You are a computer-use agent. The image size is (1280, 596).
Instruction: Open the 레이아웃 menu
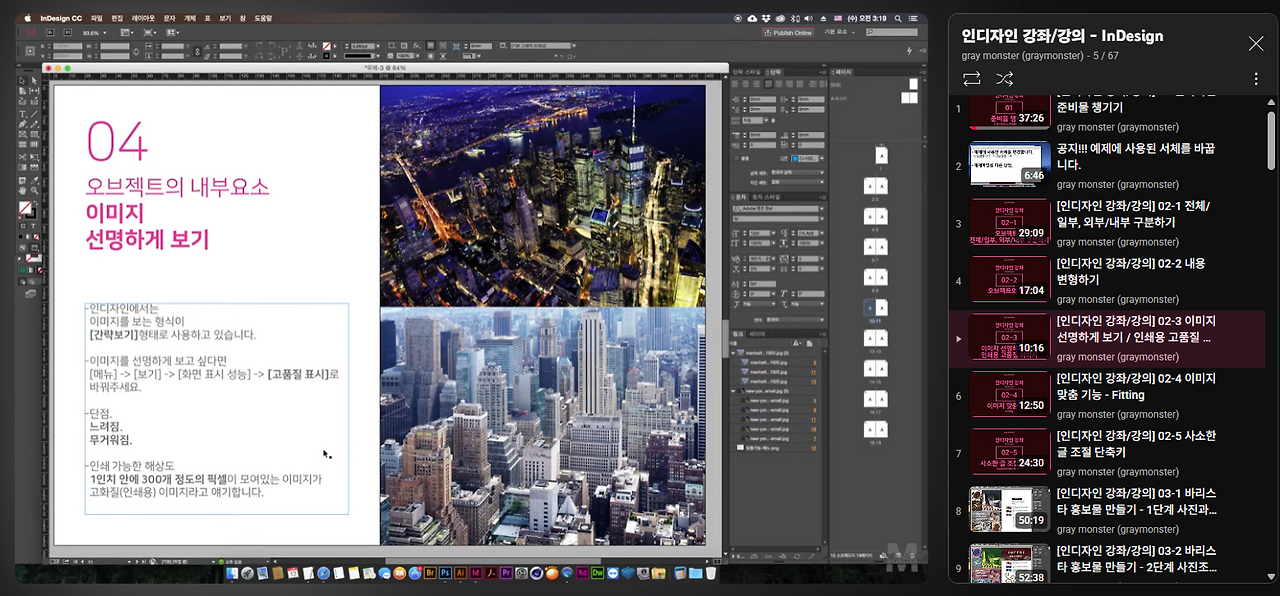tap(143, 18)
